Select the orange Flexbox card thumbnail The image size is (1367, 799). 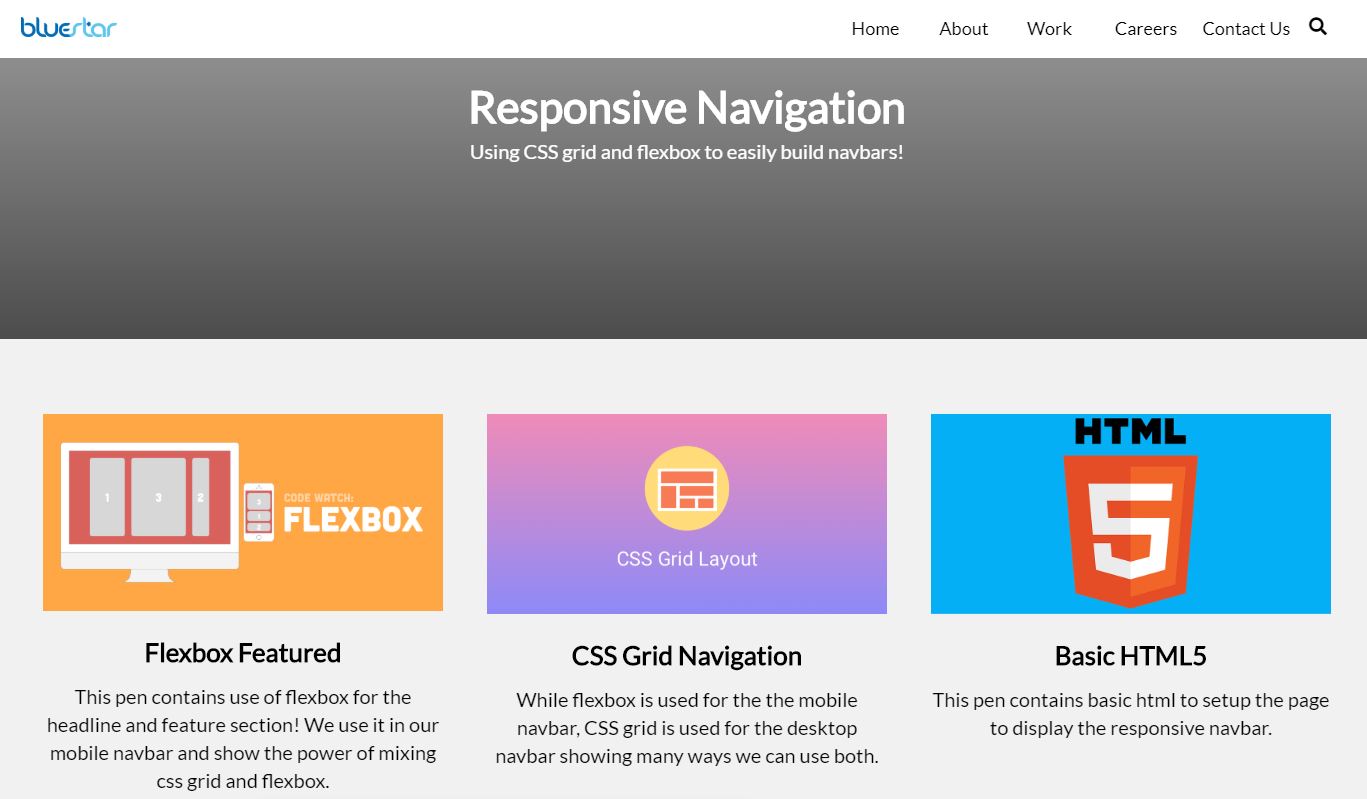coord(242,512)
